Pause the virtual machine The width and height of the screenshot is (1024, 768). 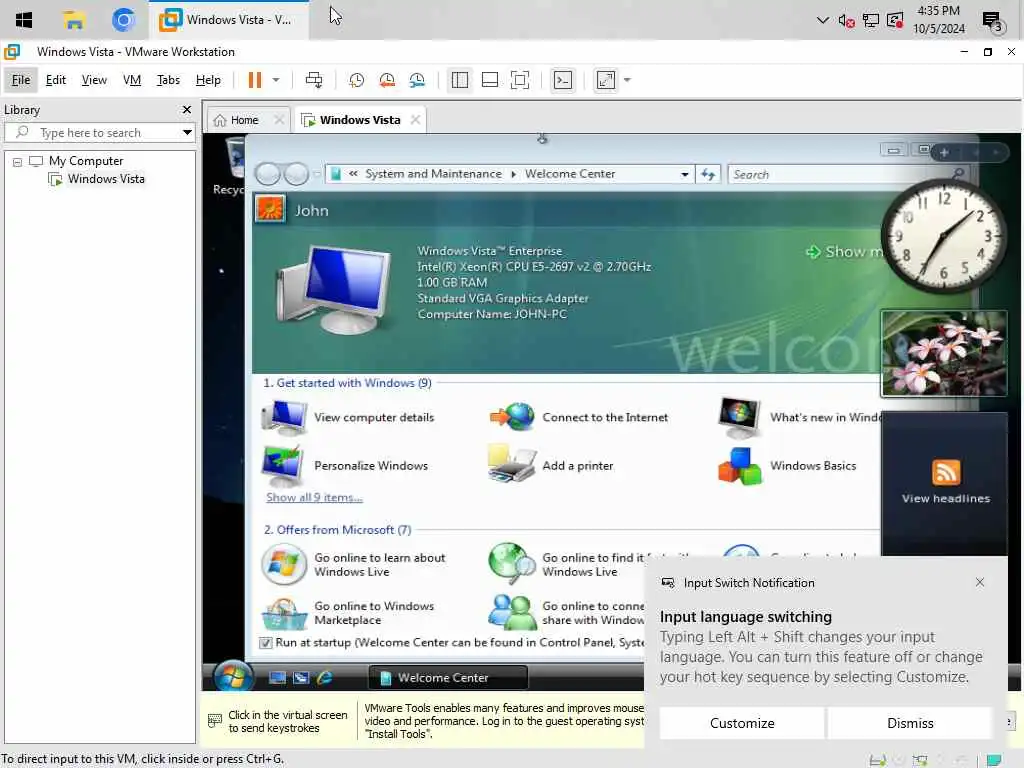(x=255, y=80)
